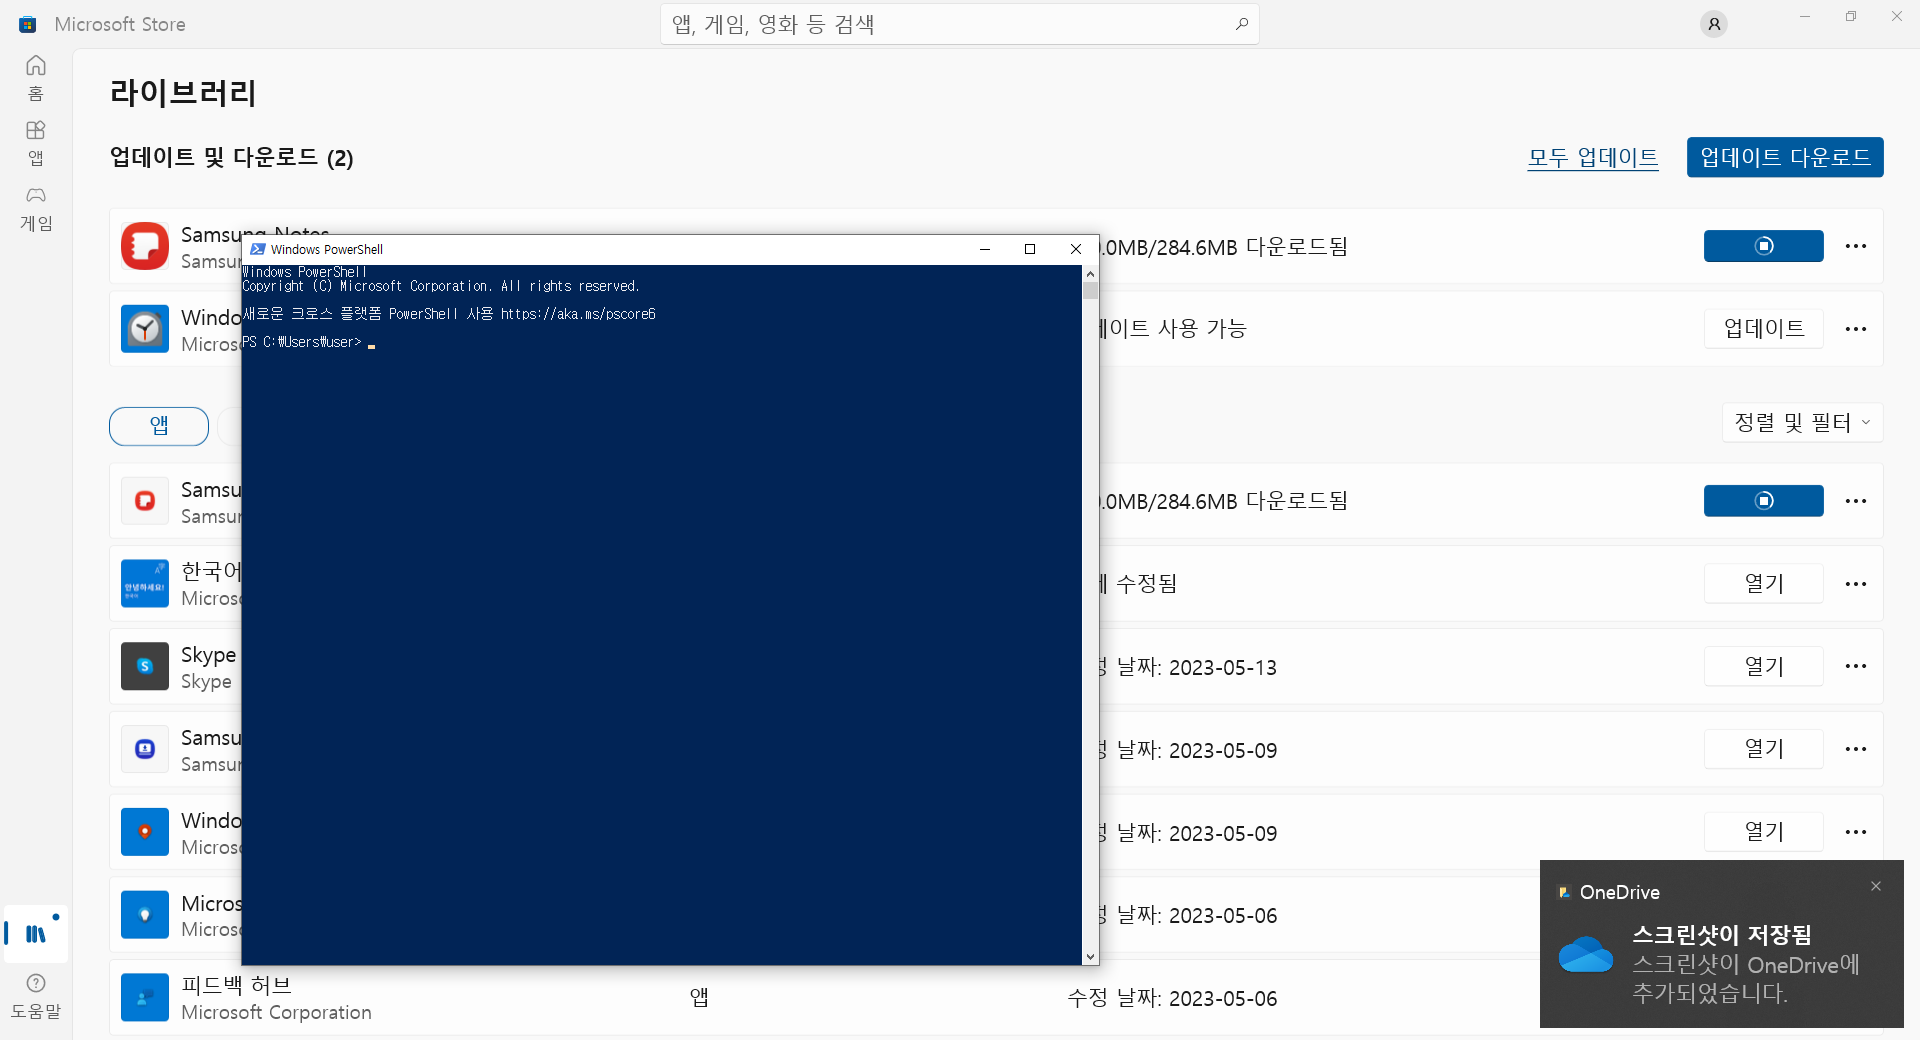Image resolution: width=1920 pixels, height=1040 pixels.
Task: Open more options for 2023-05-09 Samsung row
Action: (x=1856, y=749)
